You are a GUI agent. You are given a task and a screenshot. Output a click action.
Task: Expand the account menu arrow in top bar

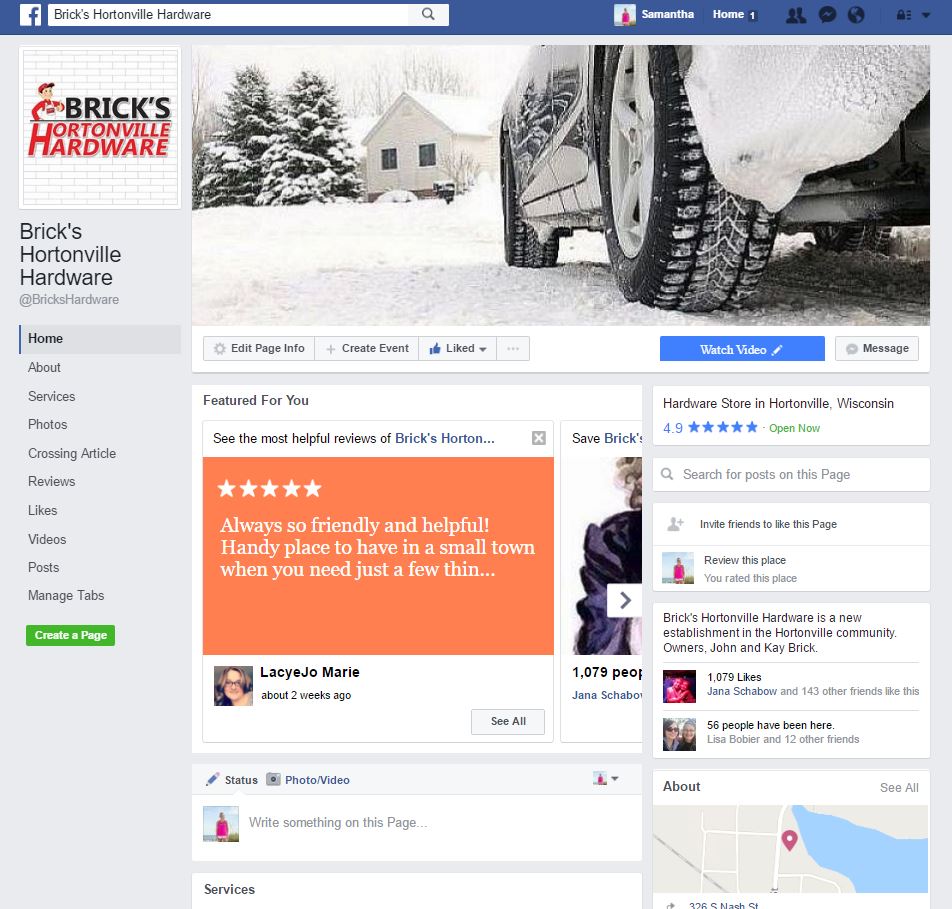tap(926, 15)
